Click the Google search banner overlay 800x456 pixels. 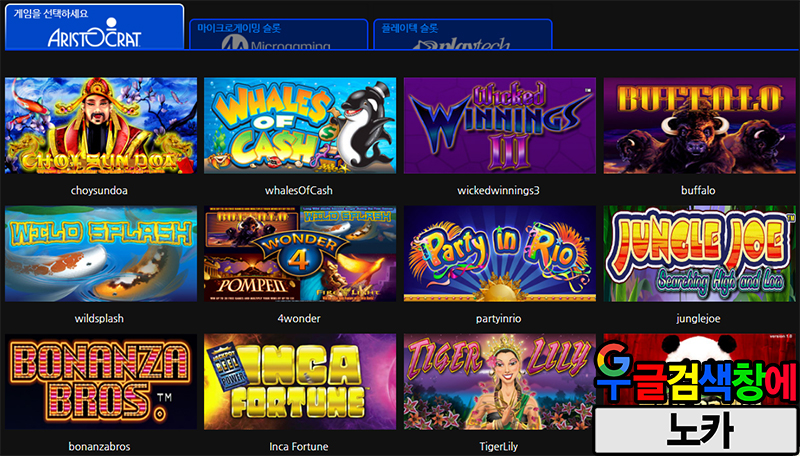click(696, 373)
